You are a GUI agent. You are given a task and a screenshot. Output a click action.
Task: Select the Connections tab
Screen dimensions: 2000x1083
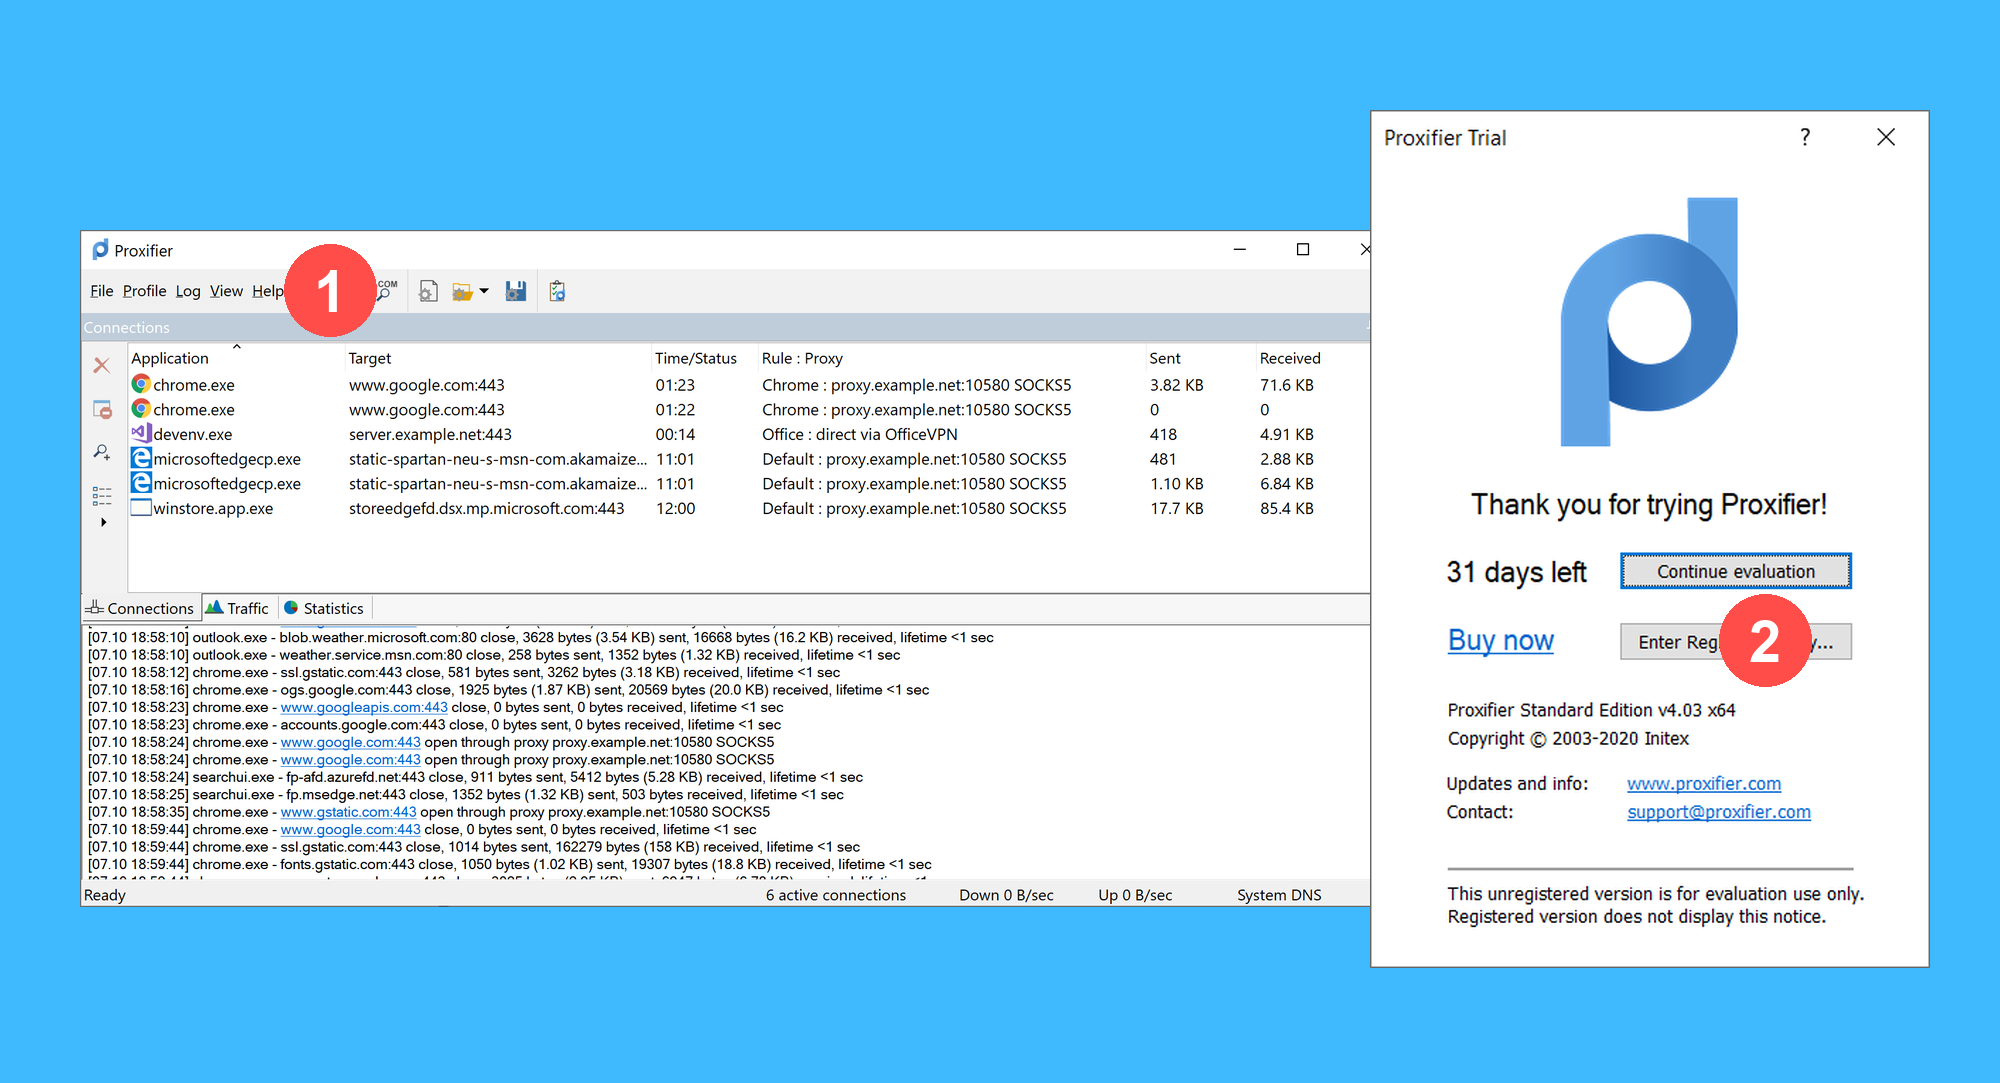coord(140,608)
